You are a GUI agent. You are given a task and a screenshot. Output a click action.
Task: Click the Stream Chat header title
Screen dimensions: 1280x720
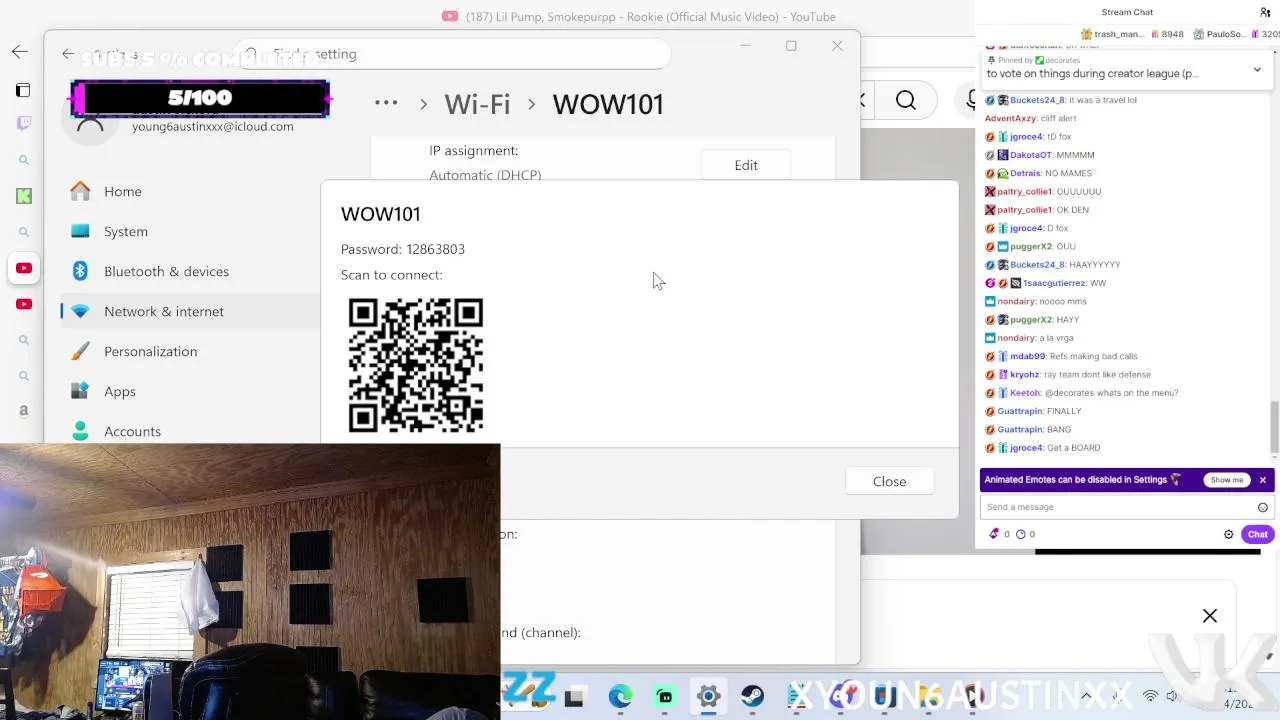pyautogui.click(x=1127, y=12)
